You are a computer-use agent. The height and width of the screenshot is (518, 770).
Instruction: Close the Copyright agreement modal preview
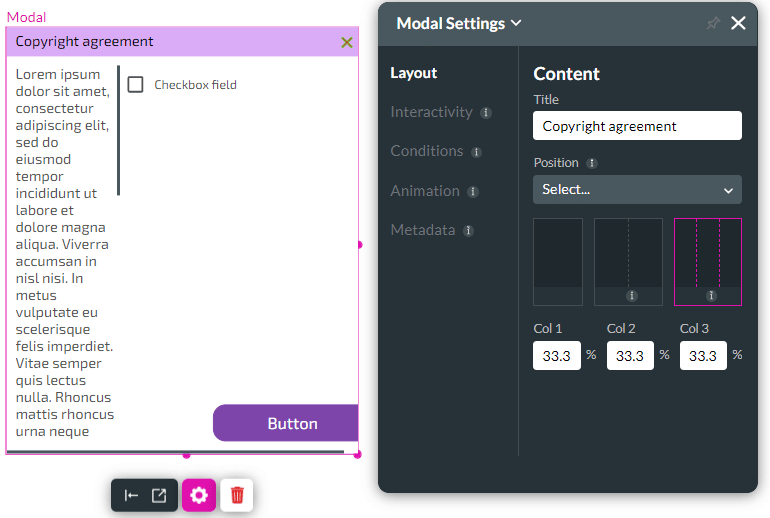347,42
